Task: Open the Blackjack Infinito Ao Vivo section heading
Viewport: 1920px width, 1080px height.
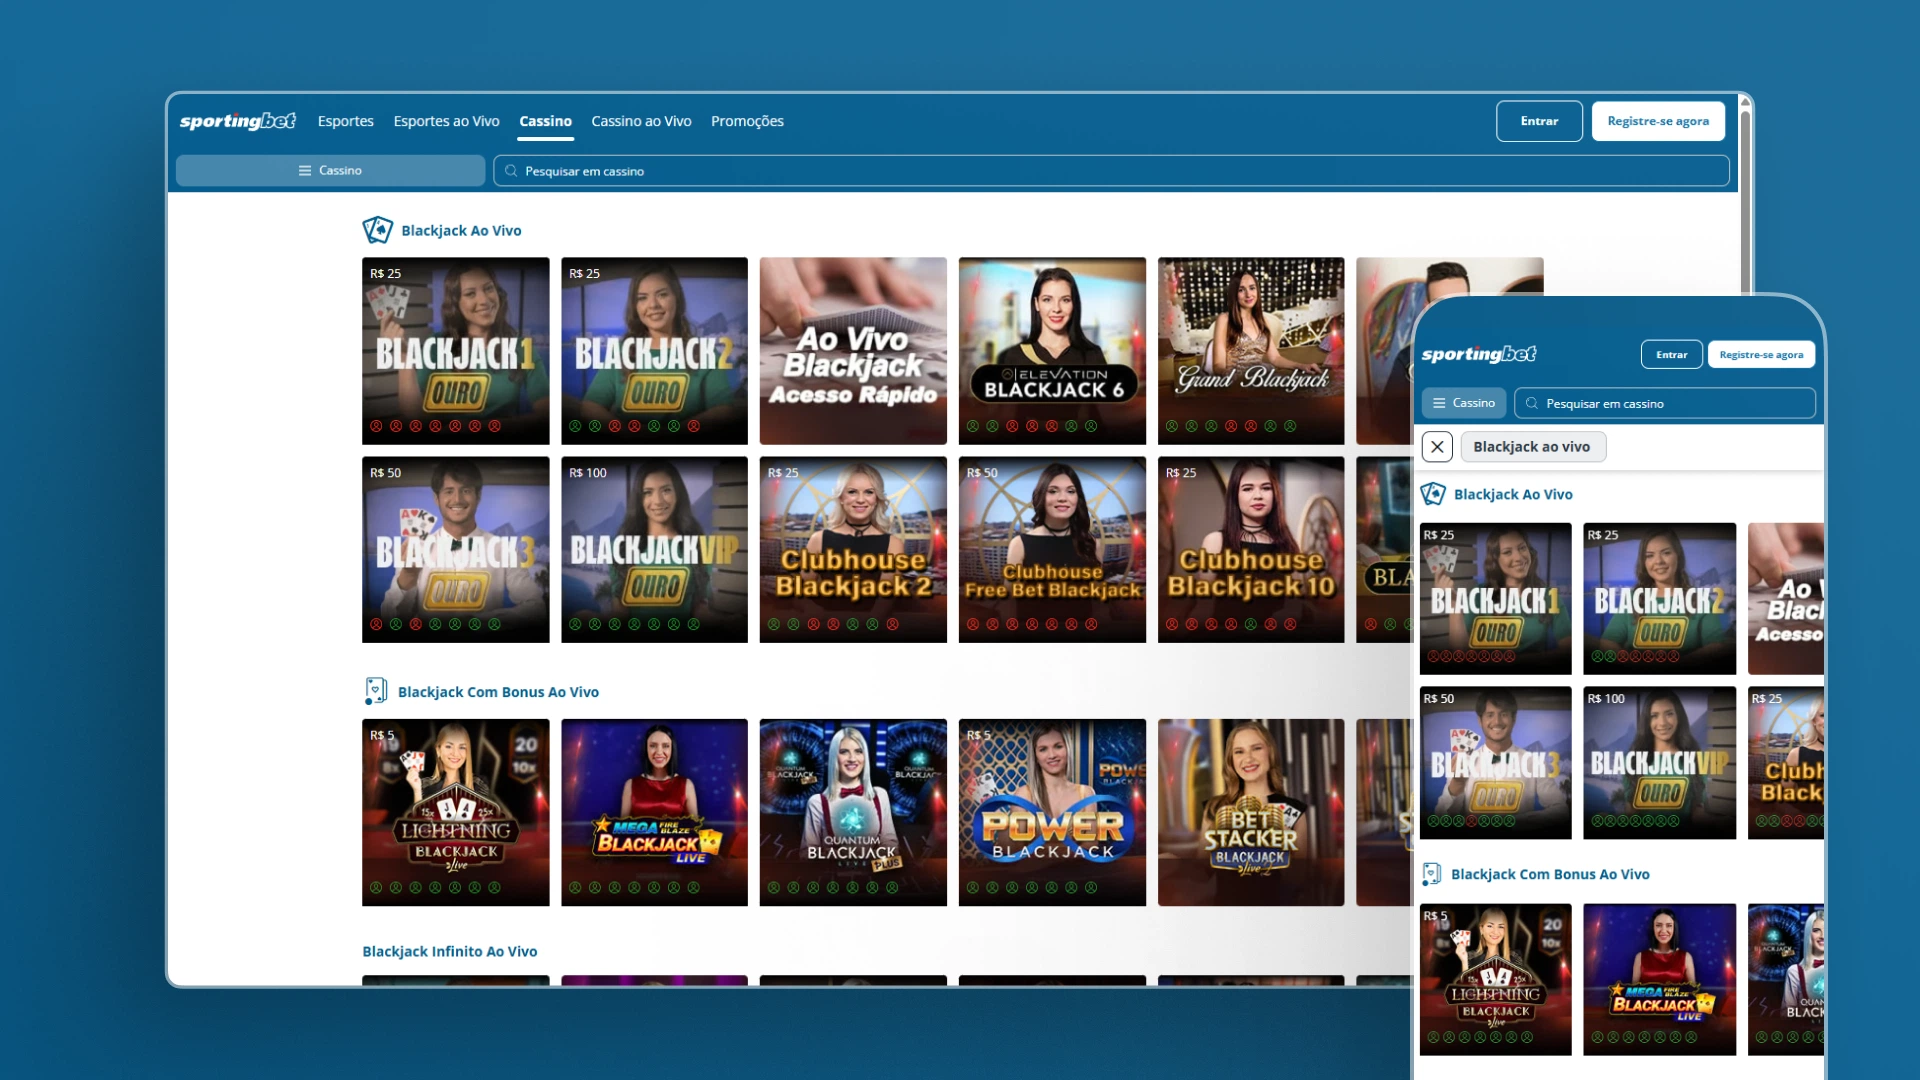Action: point(450,951)
